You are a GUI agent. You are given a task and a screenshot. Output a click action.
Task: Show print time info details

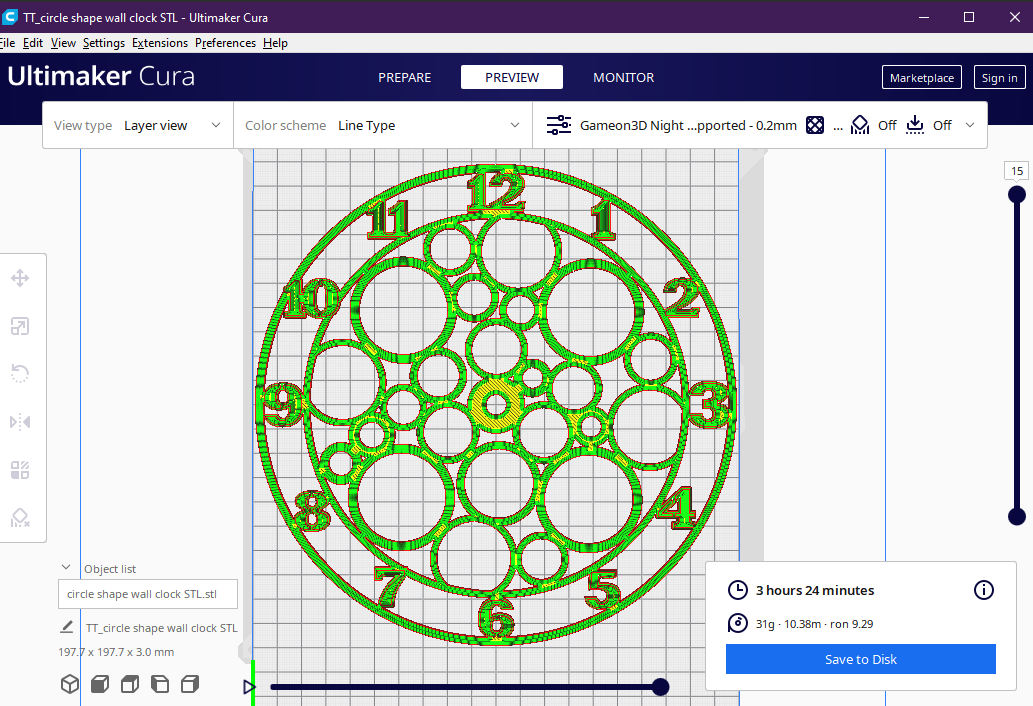[984, 590]
